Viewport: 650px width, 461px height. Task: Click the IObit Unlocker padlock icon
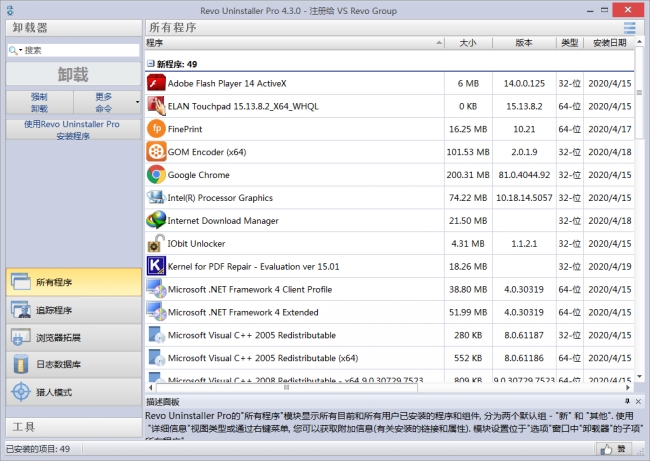tap(156, 243)
